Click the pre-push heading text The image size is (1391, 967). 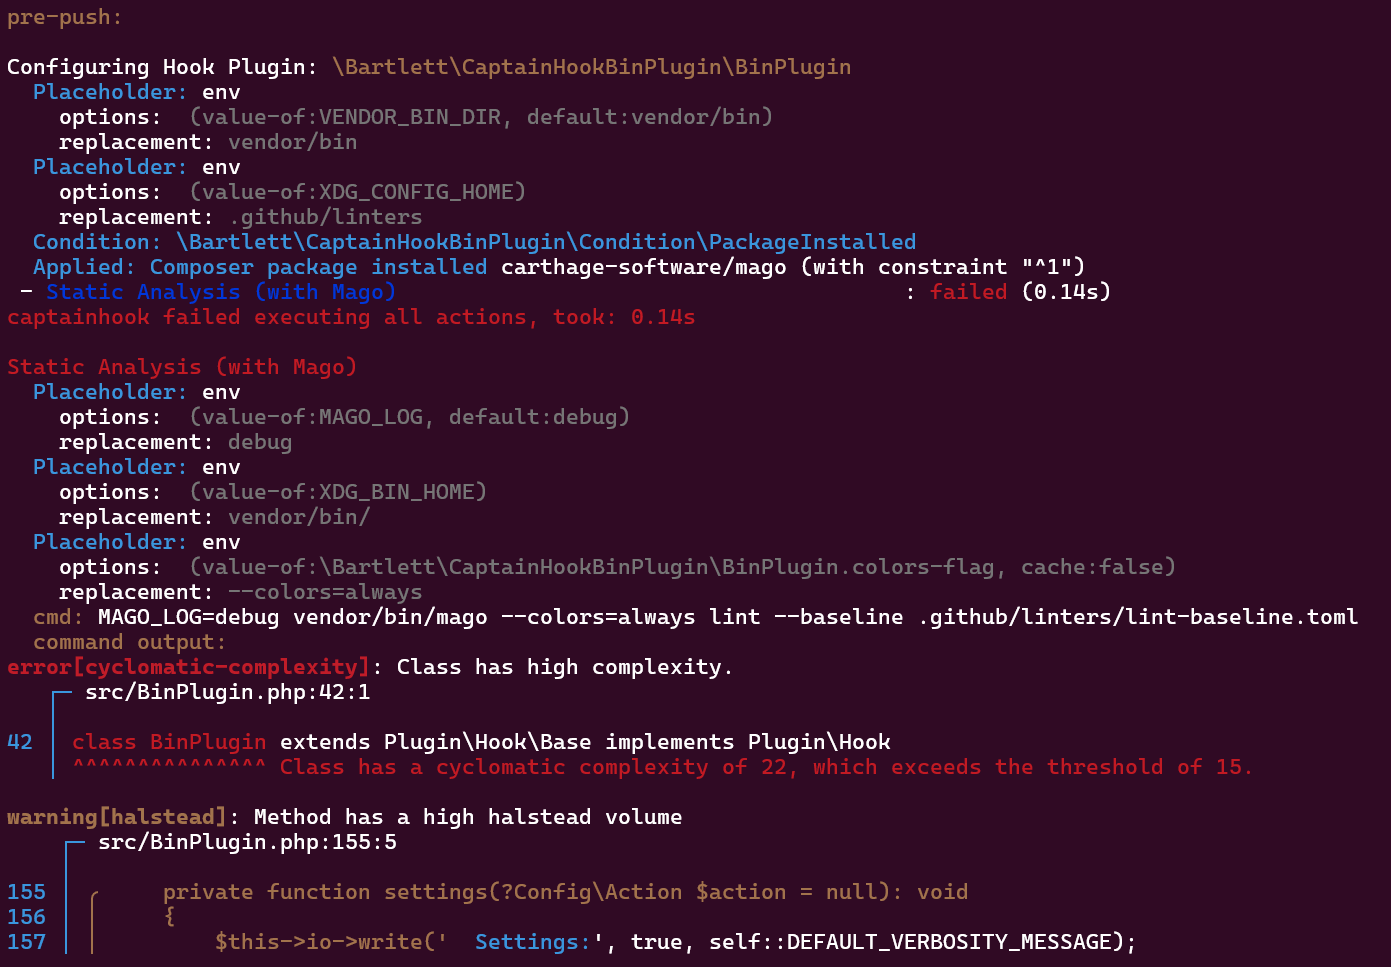[64, 17]
